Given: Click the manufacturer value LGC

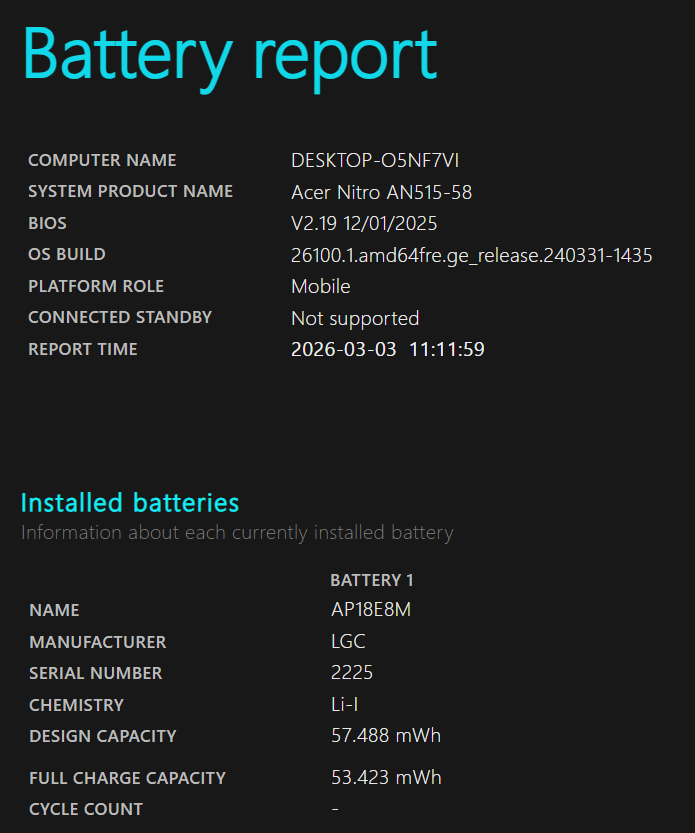Looking at the screenshot, I should [348, 642].
